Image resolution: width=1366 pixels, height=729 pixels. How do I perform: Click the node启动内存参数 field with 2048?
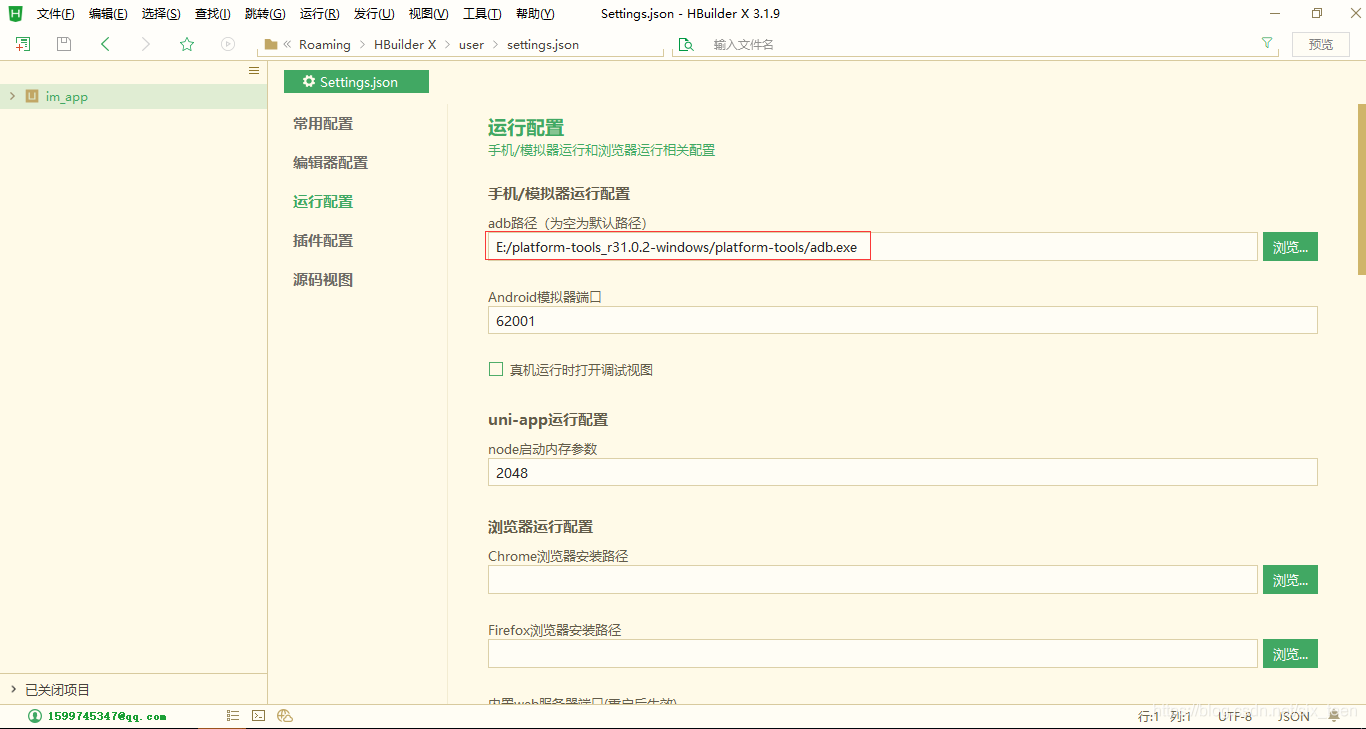903,472
